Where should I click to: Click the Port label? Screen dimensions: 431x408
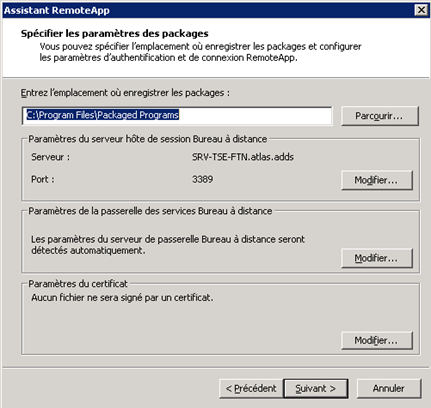43,179
